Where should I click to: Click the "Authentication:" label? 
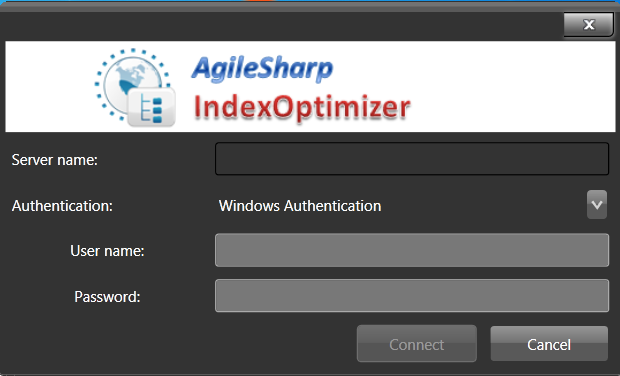(x=62, y=206)
